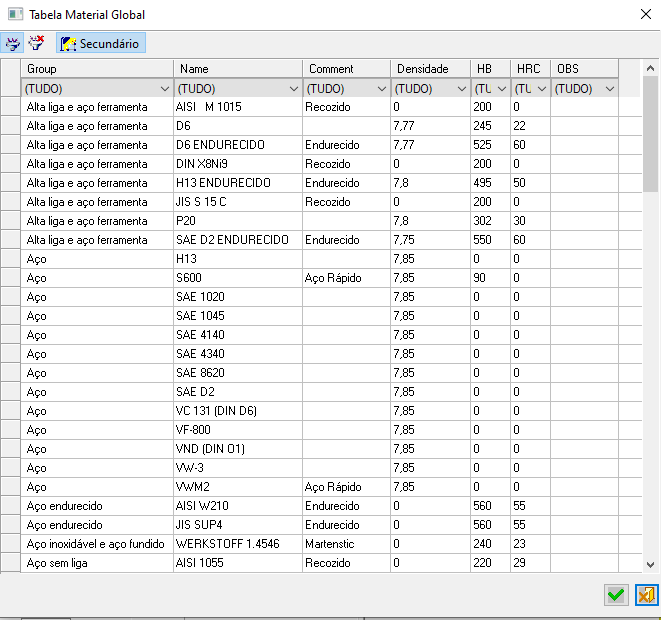
Task: Click Aço Rápido comment in S600 row
Action: point(347,278)
